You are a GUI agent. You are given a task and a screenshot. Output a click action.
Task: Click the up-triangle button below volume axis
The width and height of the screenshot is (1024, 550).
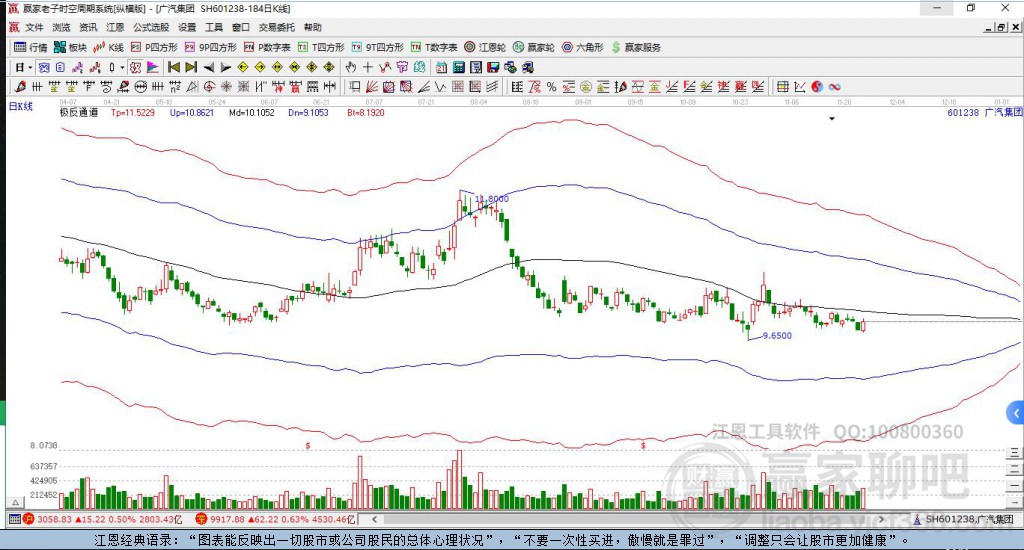click(x=16, y=502)
